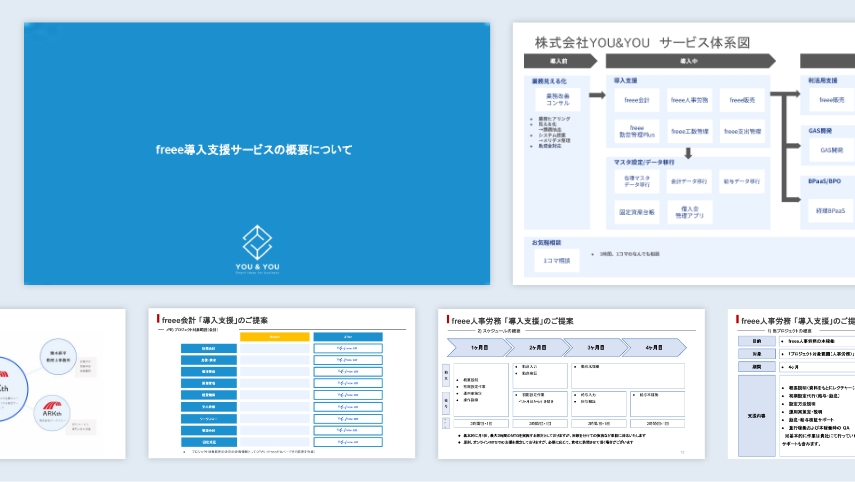Click the お気軽相談 section heading
Screen dimensions: 855x482
coord(546,243)
